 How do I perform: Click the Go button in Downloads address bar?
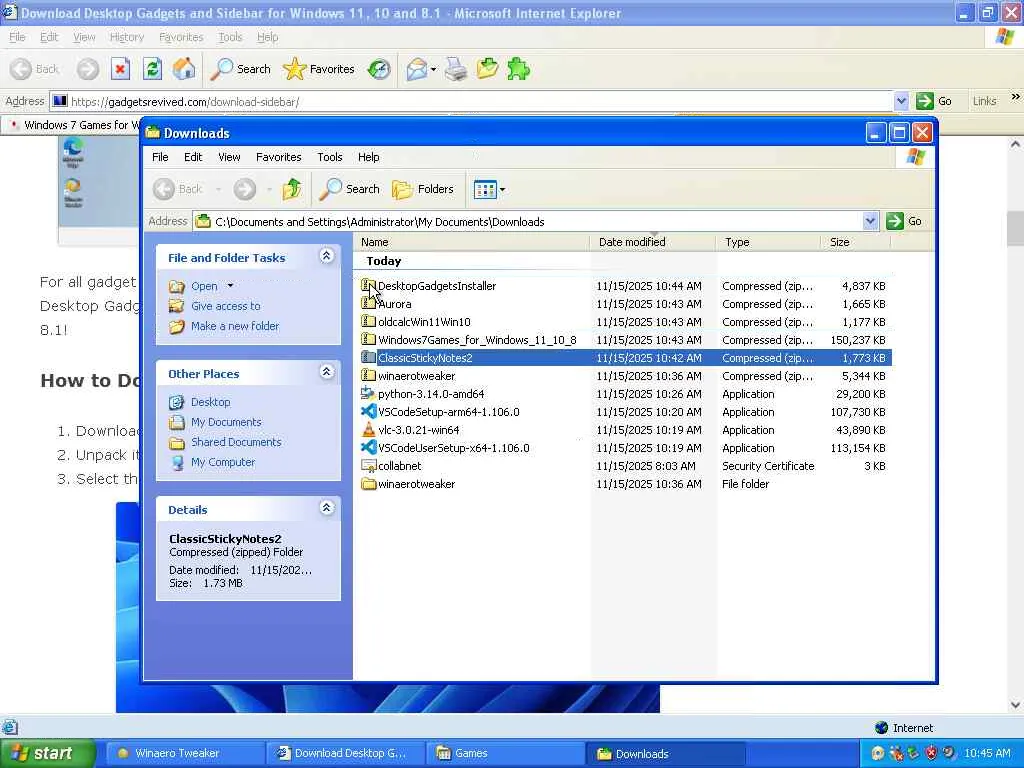pos(904,221)
